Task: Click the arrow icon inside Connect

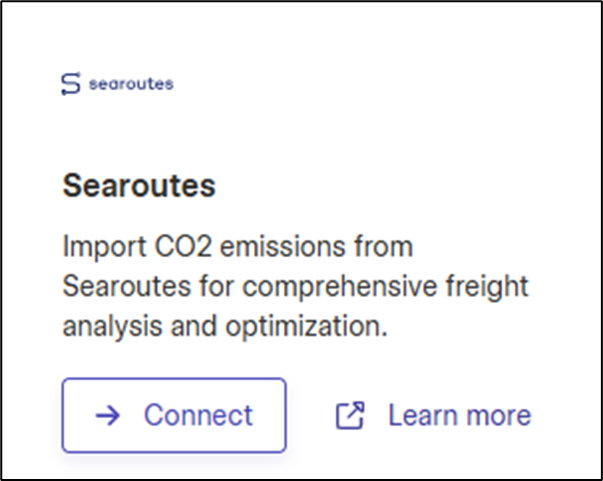Action: pos(108,415)
